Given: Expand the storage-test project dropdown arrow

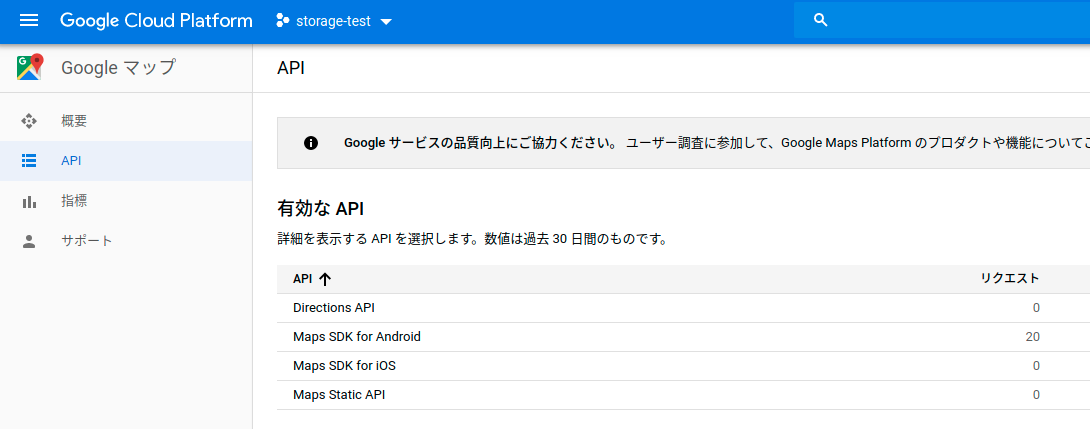Looking at the screenshot, I should point(387,22).
